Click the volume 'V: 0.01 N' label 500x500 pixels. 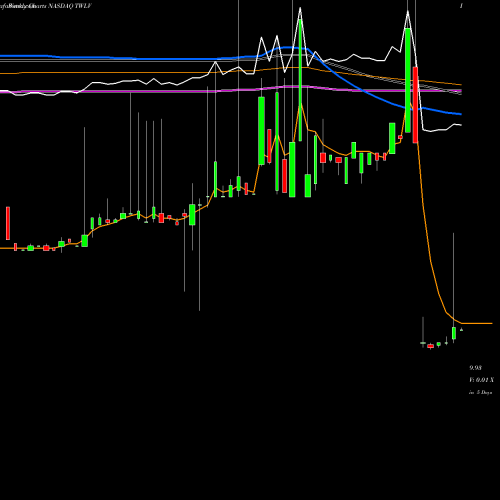click(481, 380)
